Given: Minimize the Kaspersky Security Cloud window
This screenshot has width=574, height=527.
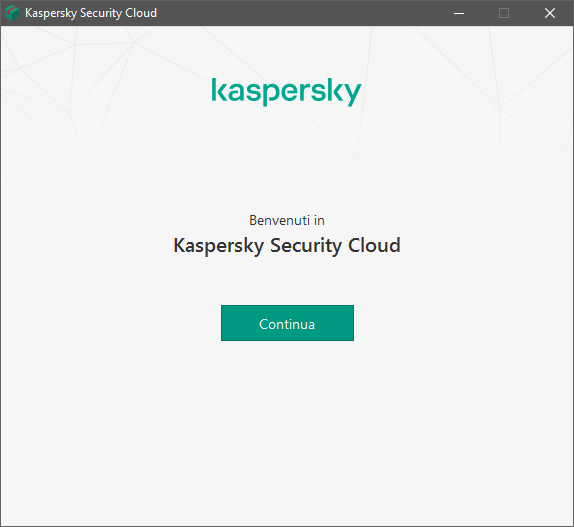Looking at the screenshot, I should (x=459, y=13).
